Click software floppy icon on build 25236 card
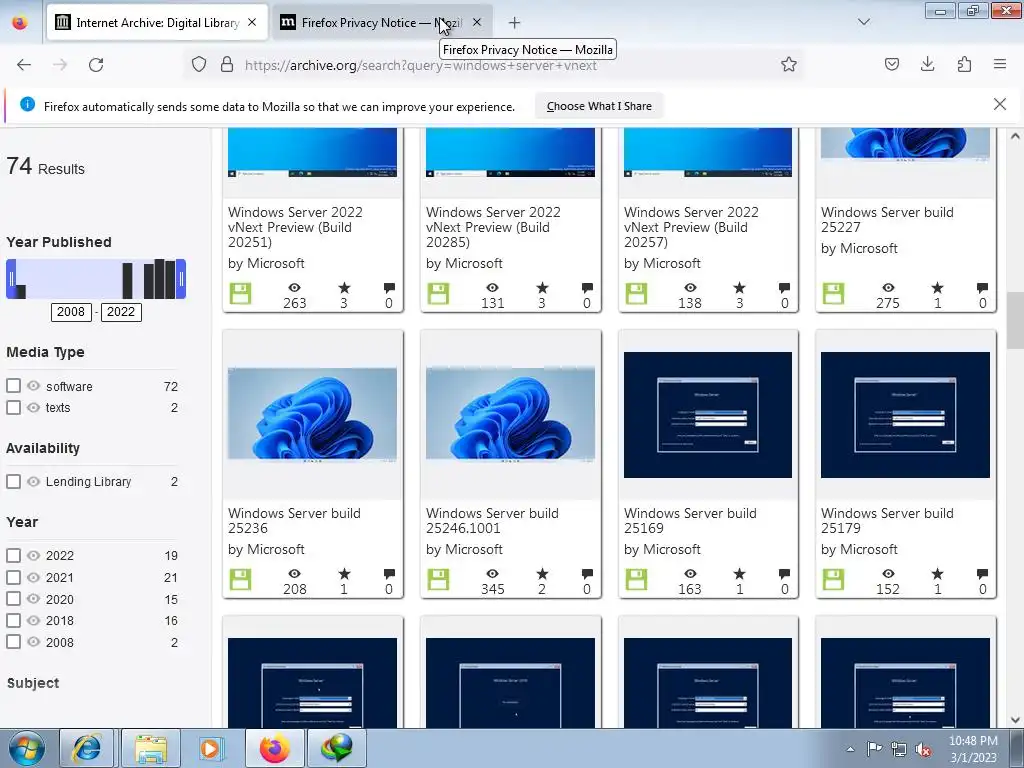This screenshot has height=768, width=1024. tap(240, 579)
